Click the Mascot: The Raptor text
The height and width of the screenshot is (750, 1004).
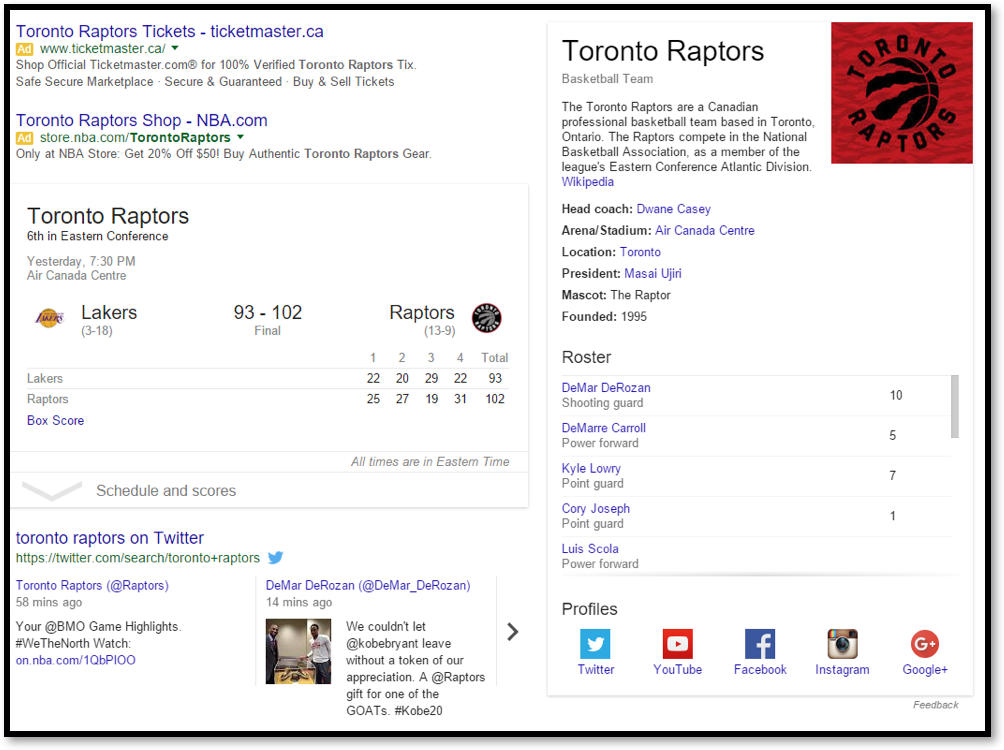point(616,295)
